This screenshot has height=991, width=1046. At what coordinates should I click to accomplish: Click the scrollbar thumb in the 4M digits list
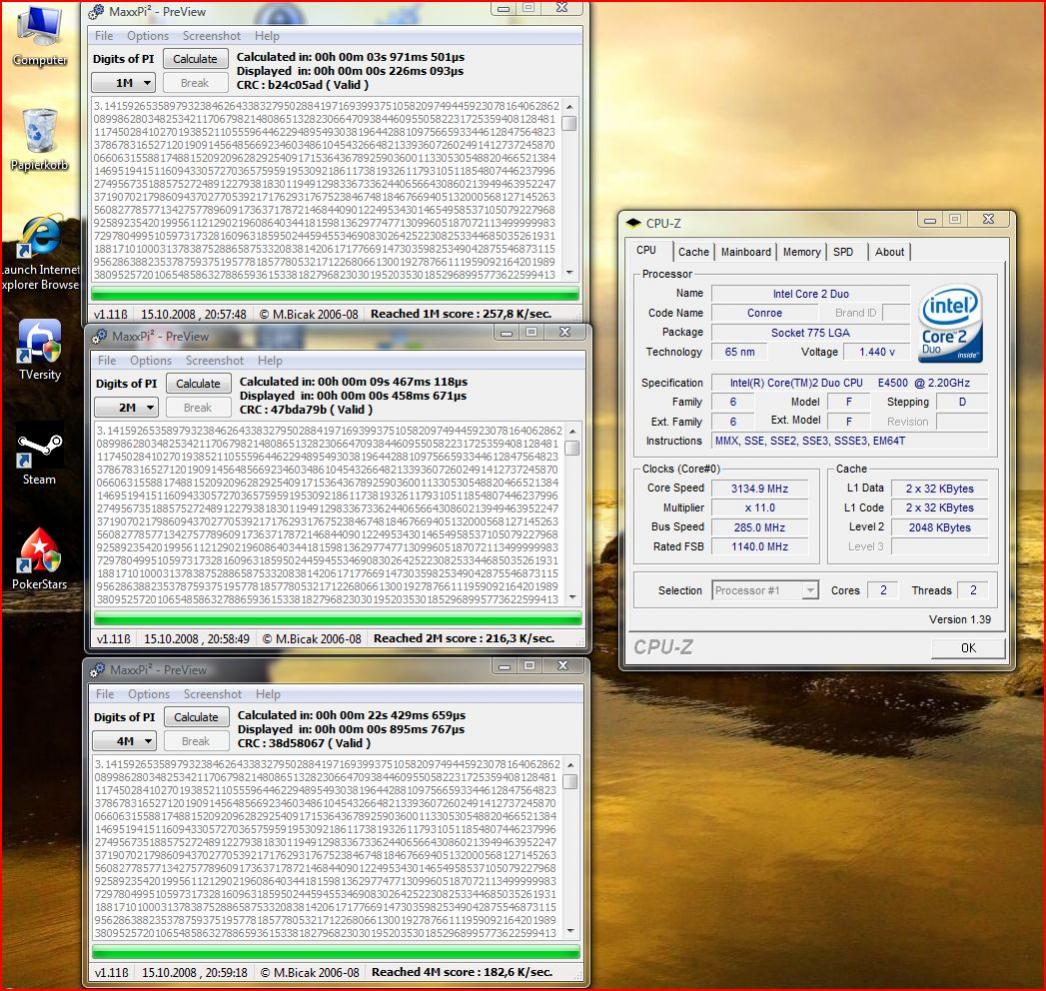click(570, 780)
